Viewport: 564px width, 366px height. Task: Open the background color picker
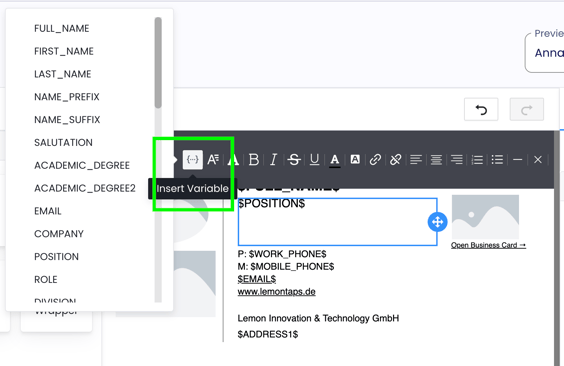pyautogui.click(x=355, y=159)
